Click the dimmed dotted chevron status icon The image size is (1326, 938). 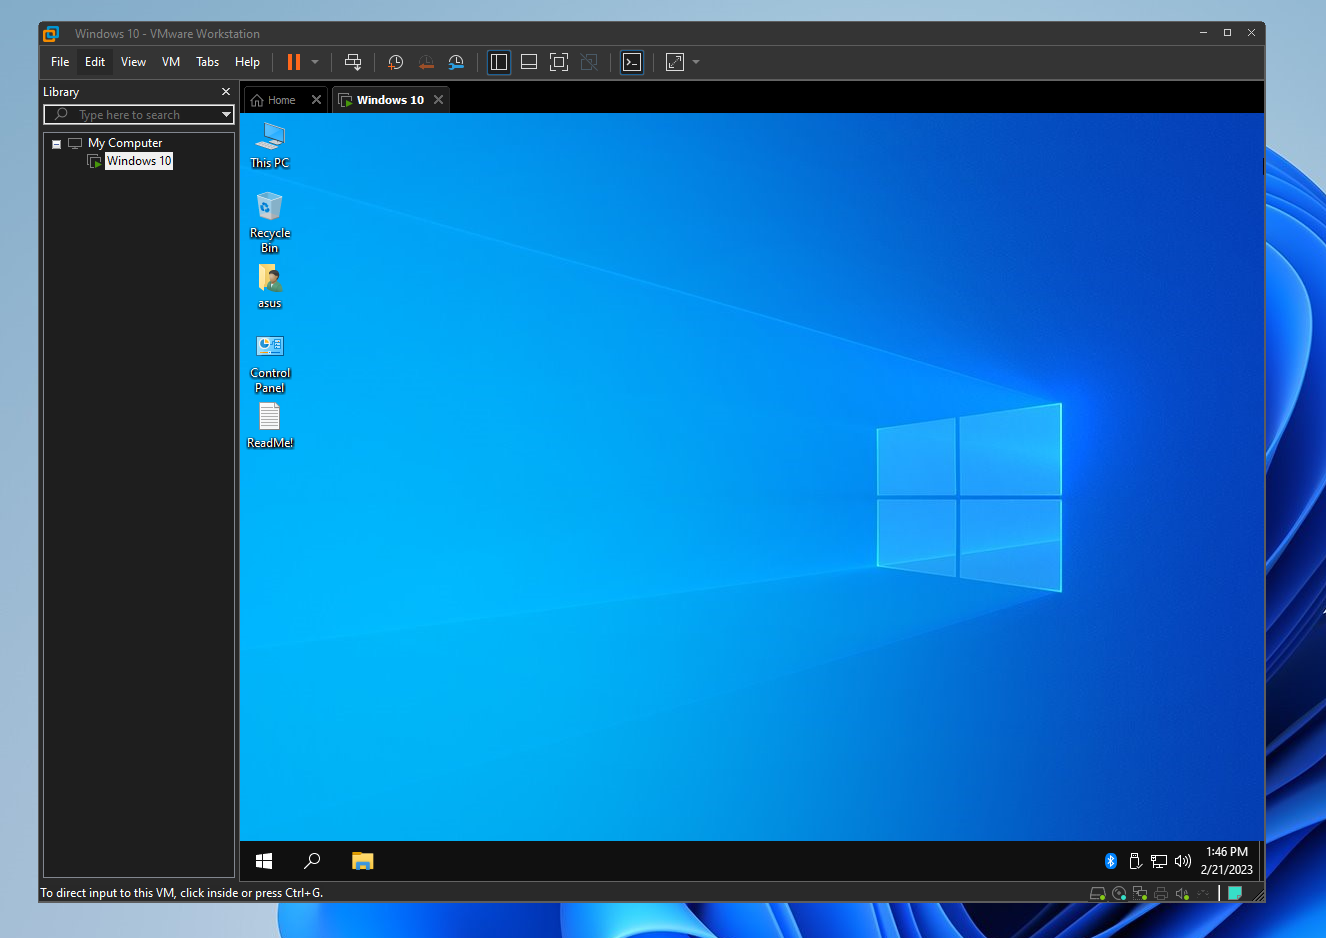tap(1203, 894)
